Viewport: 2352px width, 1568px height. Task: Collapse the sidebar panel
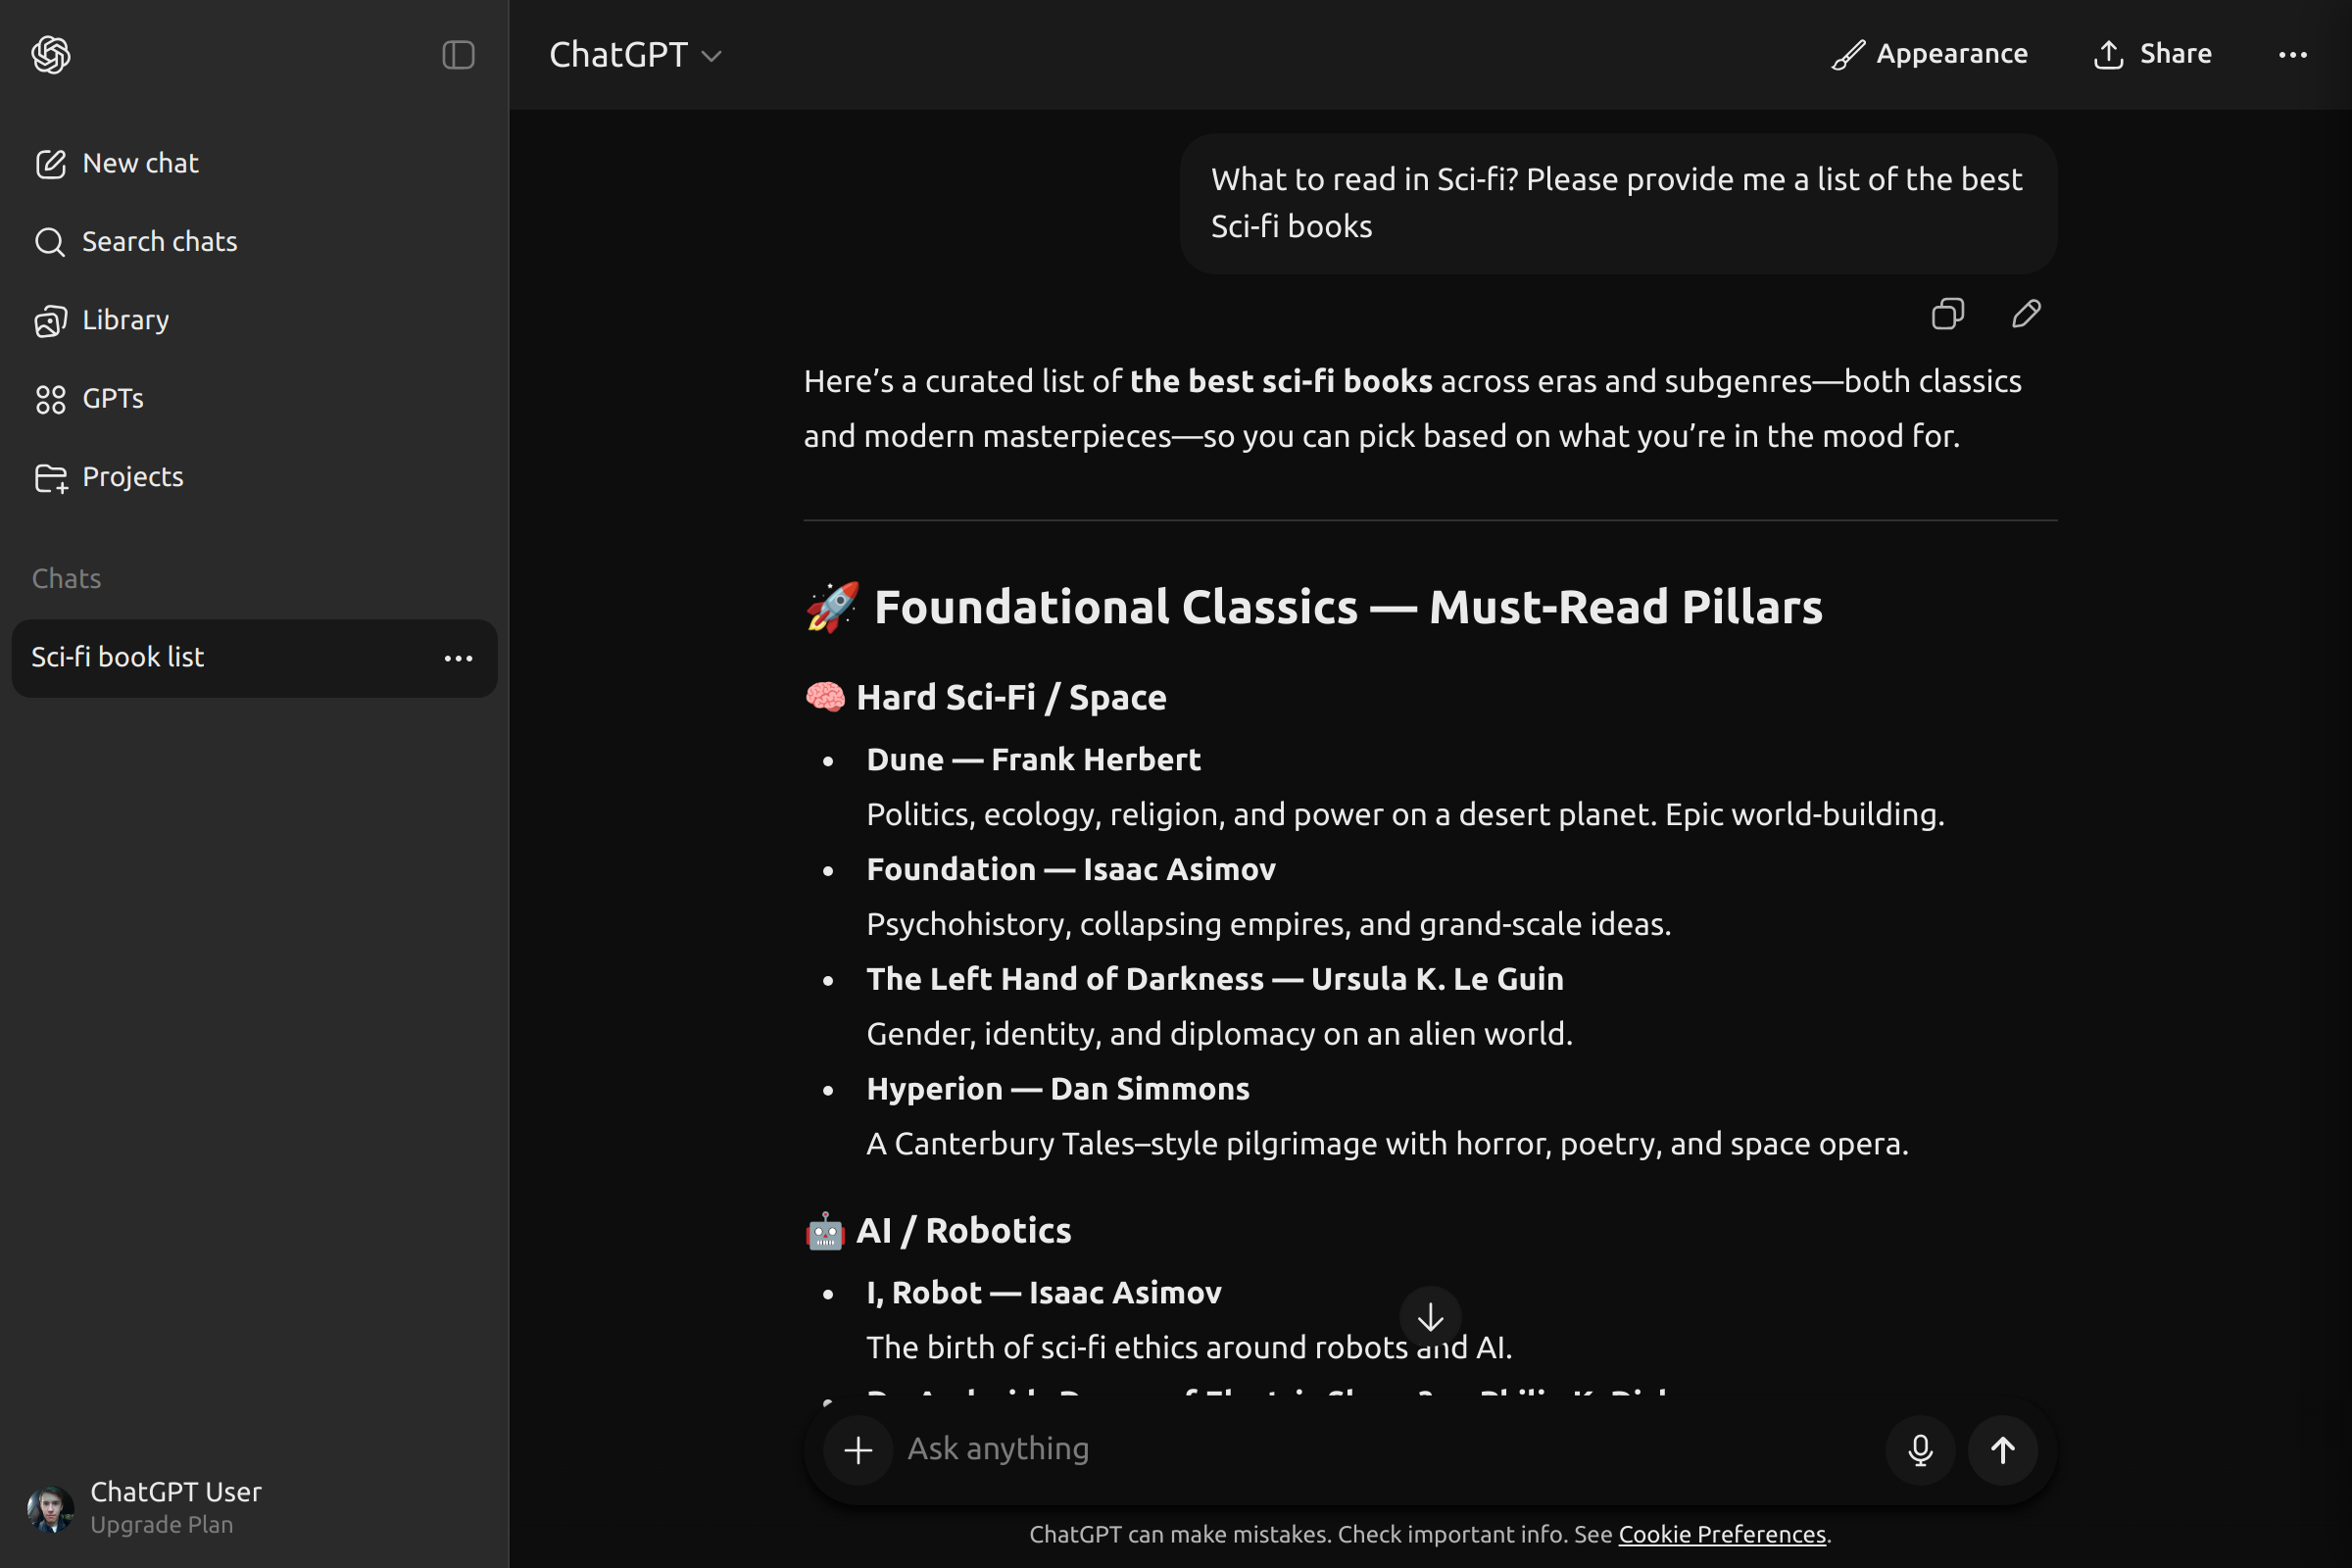click(x=458, y=55)
